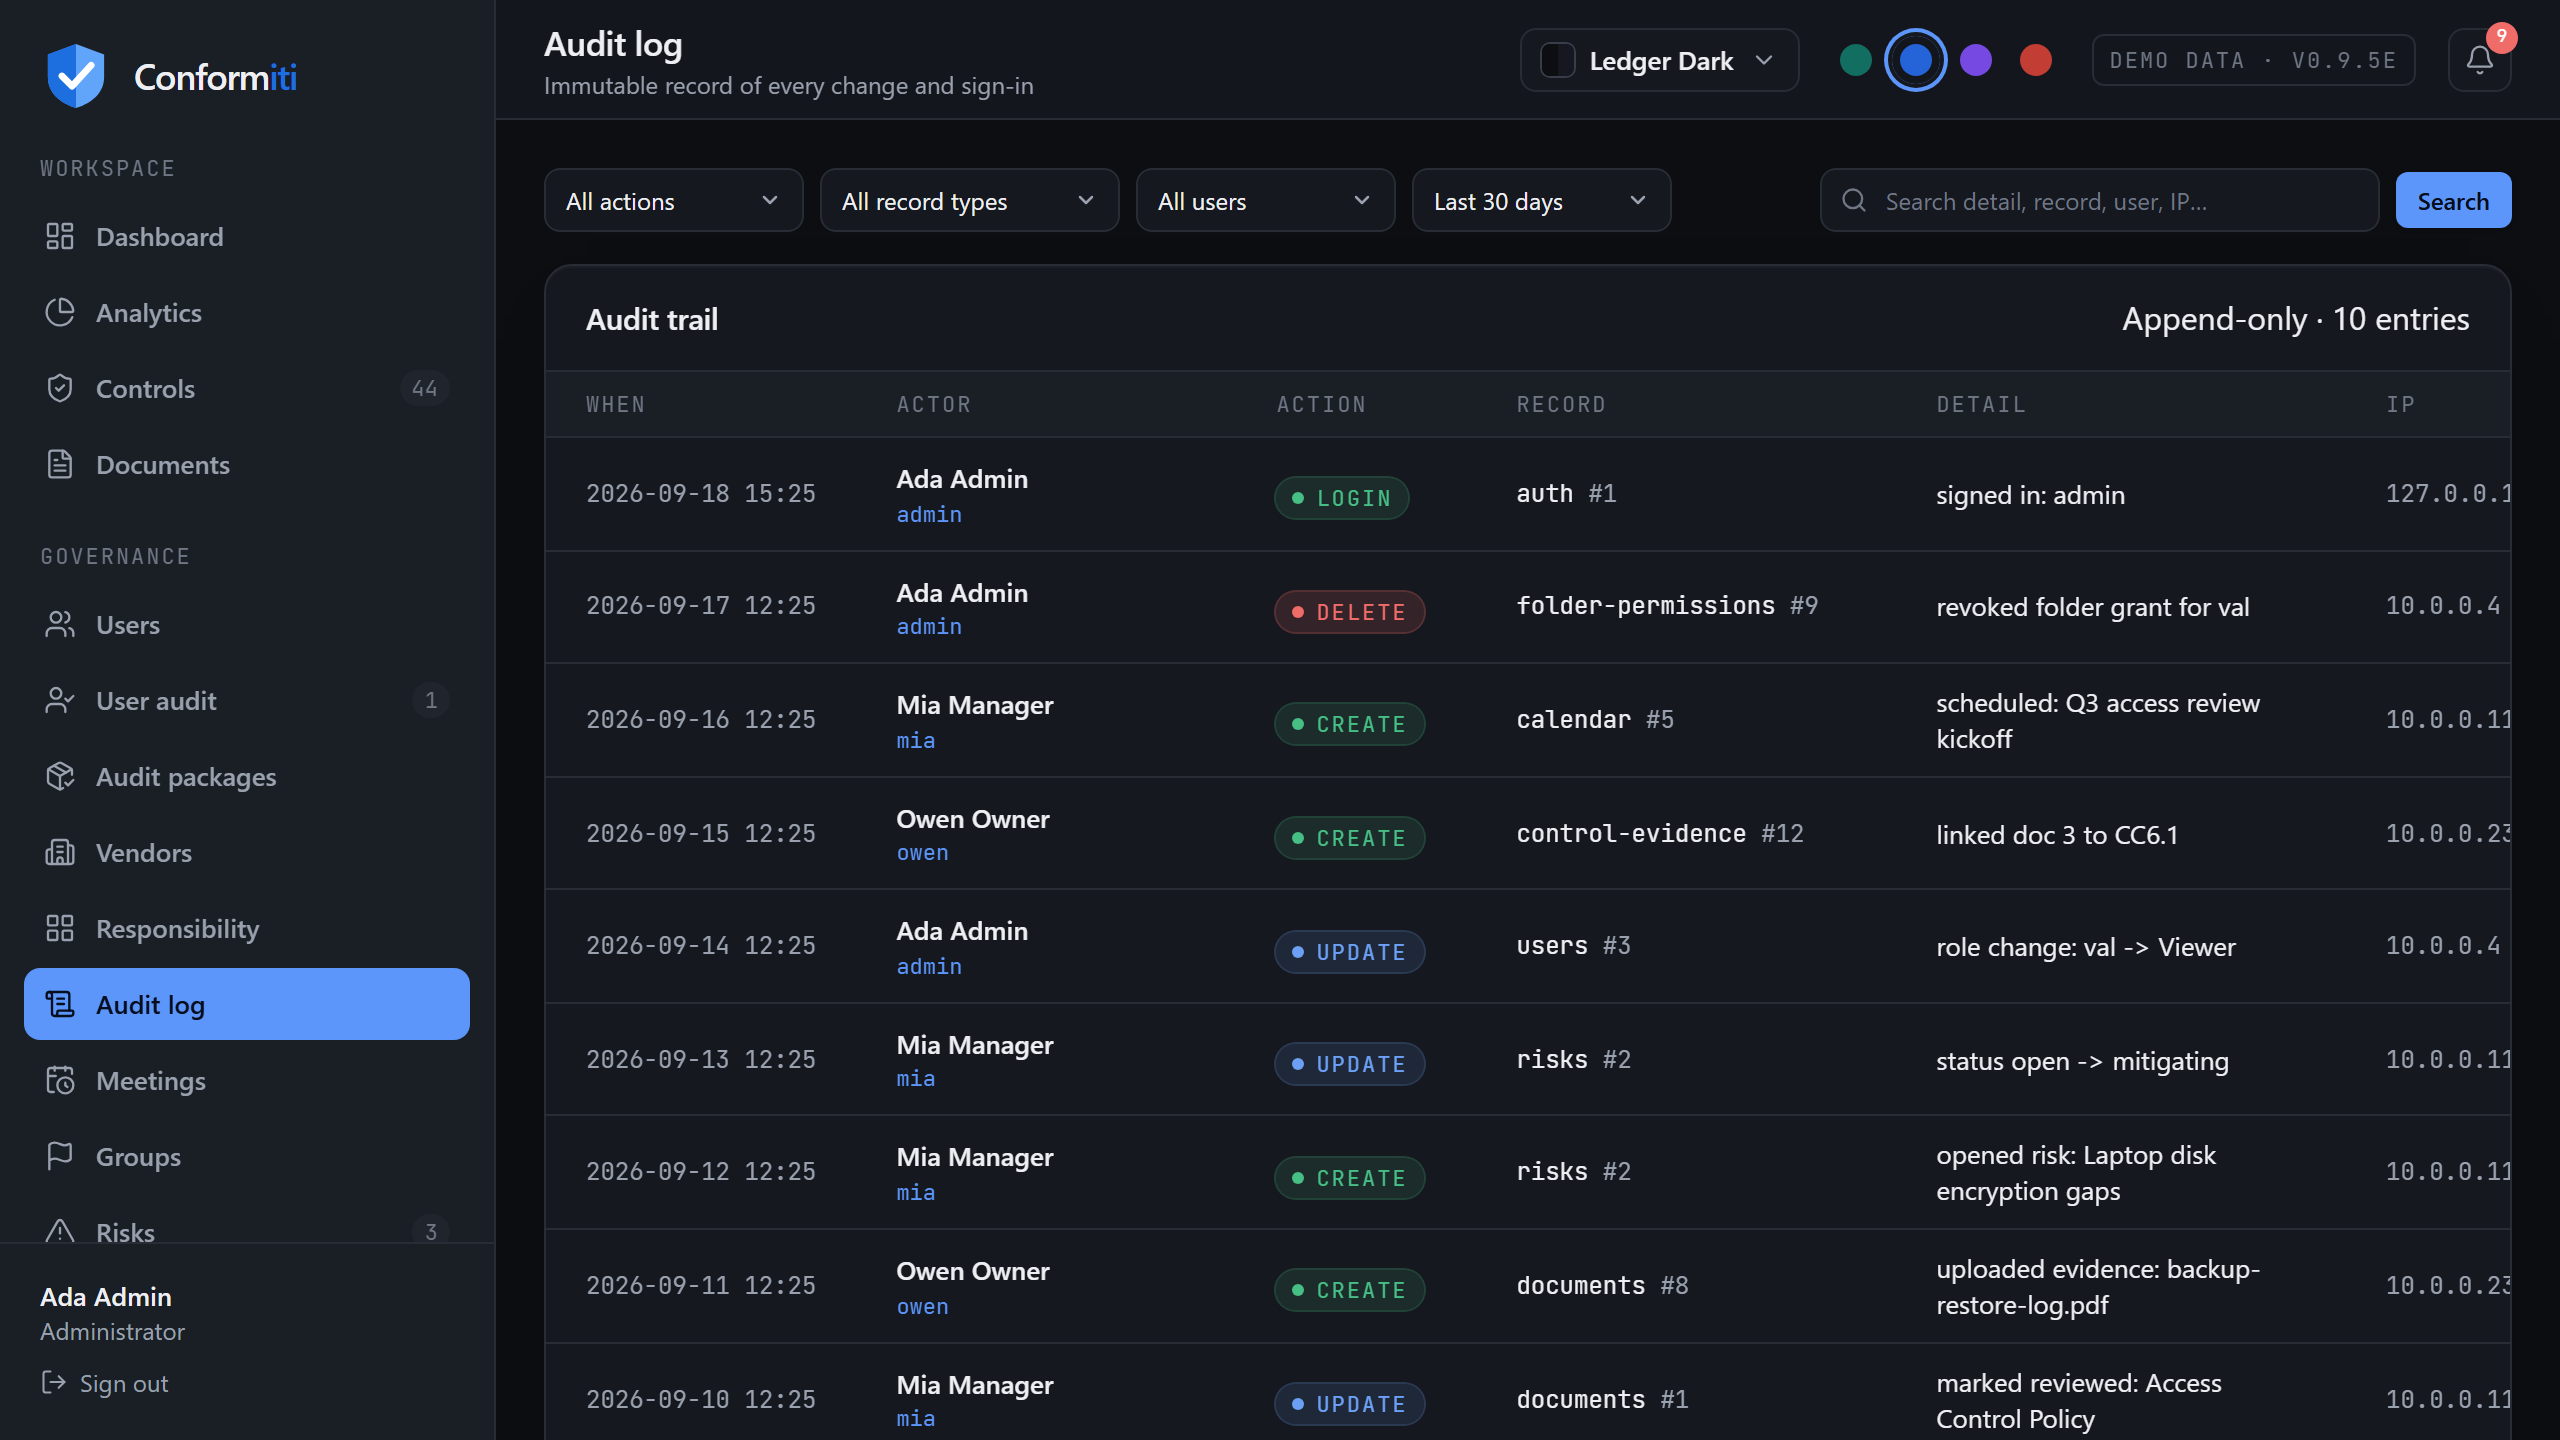Click the UPDATE badge for users #3
Screen dimensions: 2560x1440
pos(1349,952)
